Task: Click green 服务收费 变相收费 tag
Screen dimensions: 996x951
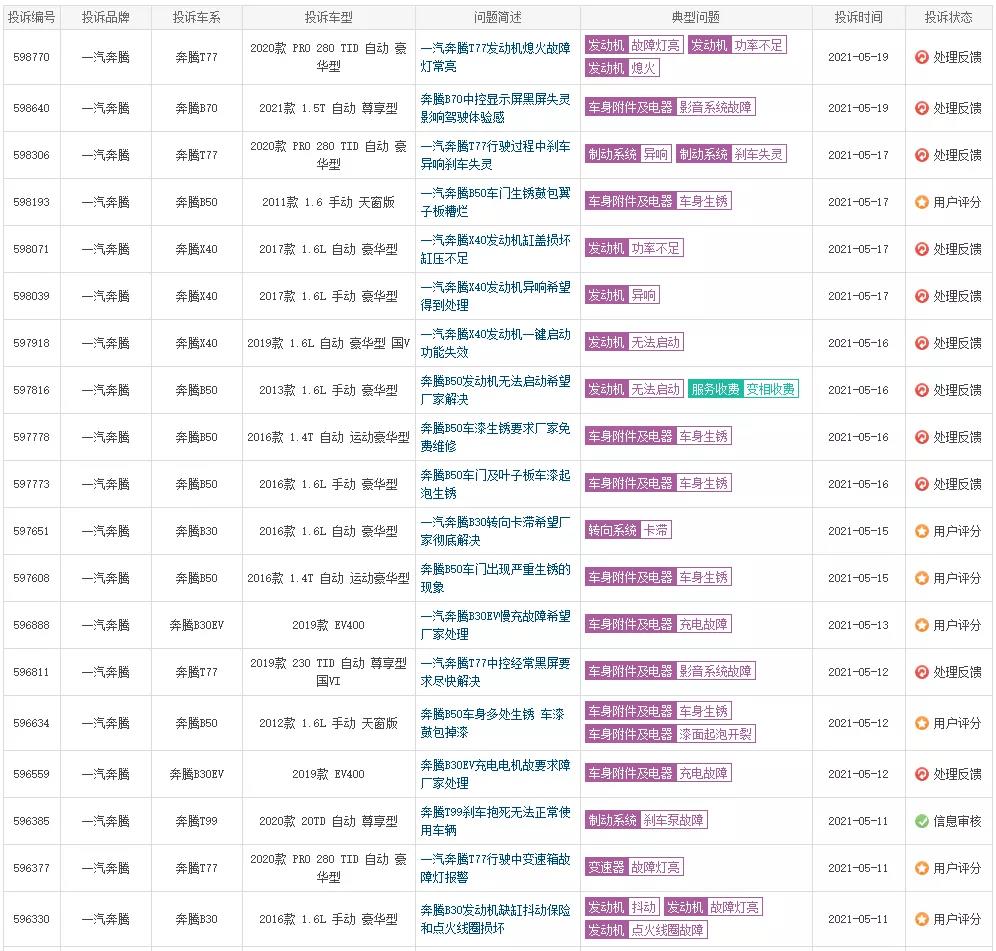Action: (743, 389)
